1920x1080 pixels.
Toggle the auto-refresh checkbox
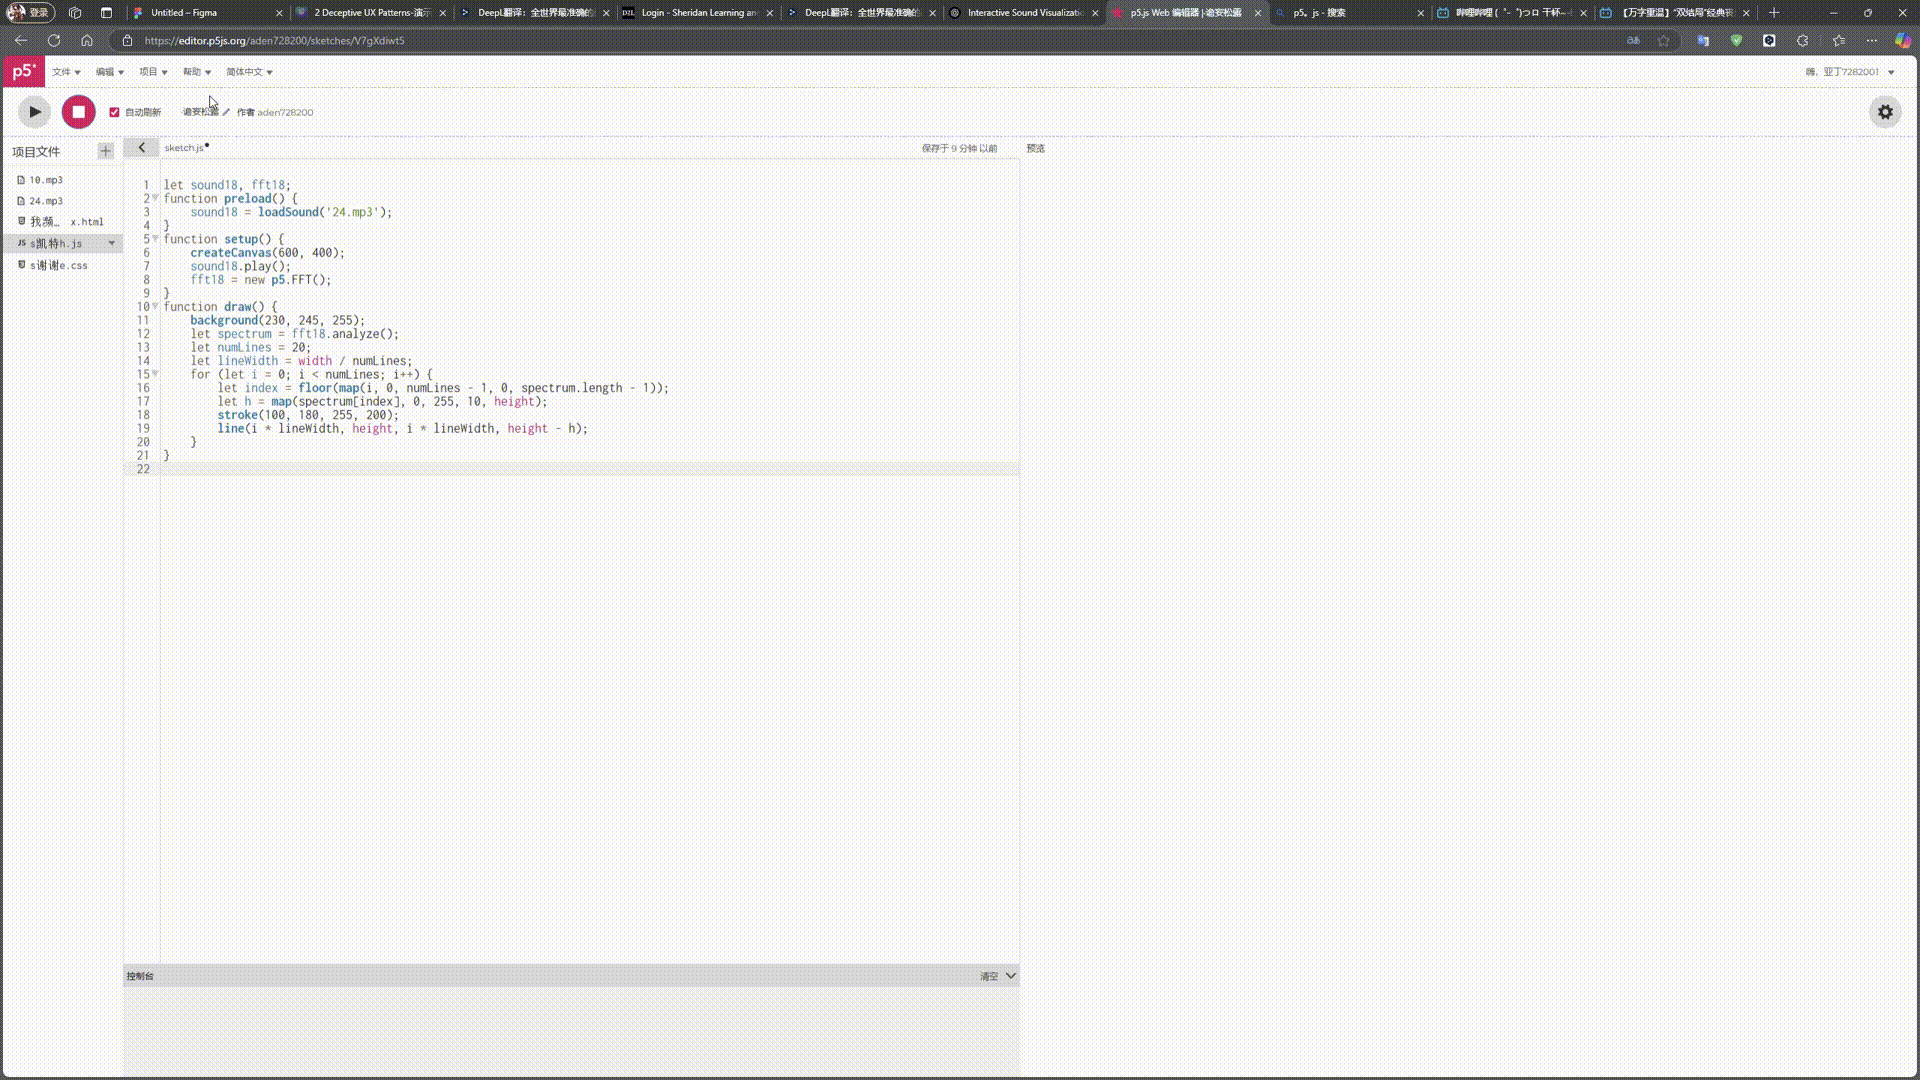(114, 112)
